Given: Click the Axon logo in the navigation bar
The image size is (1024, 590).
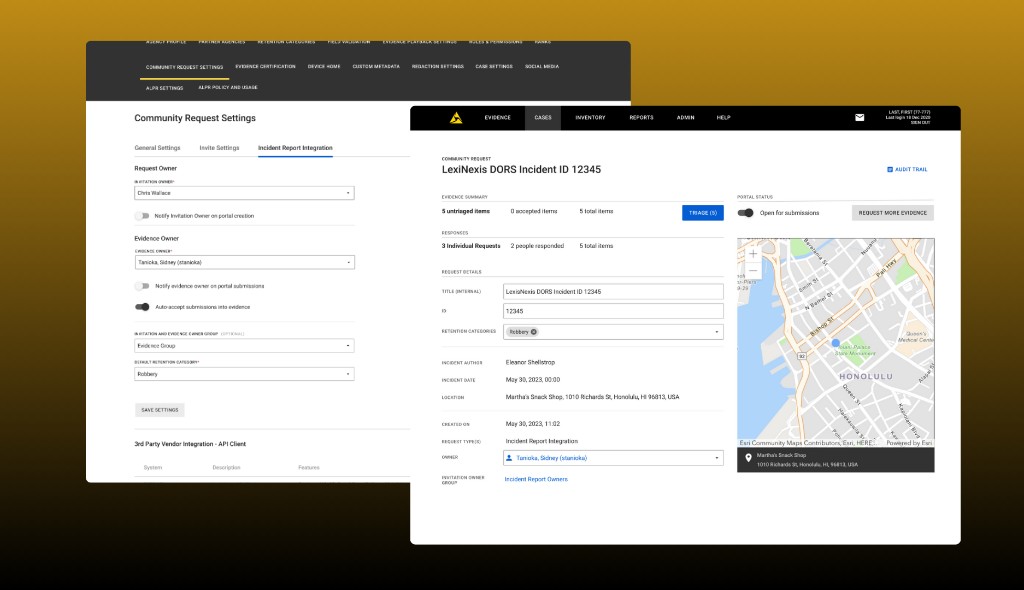Looking at the screenshot, I should coord(456,117).
